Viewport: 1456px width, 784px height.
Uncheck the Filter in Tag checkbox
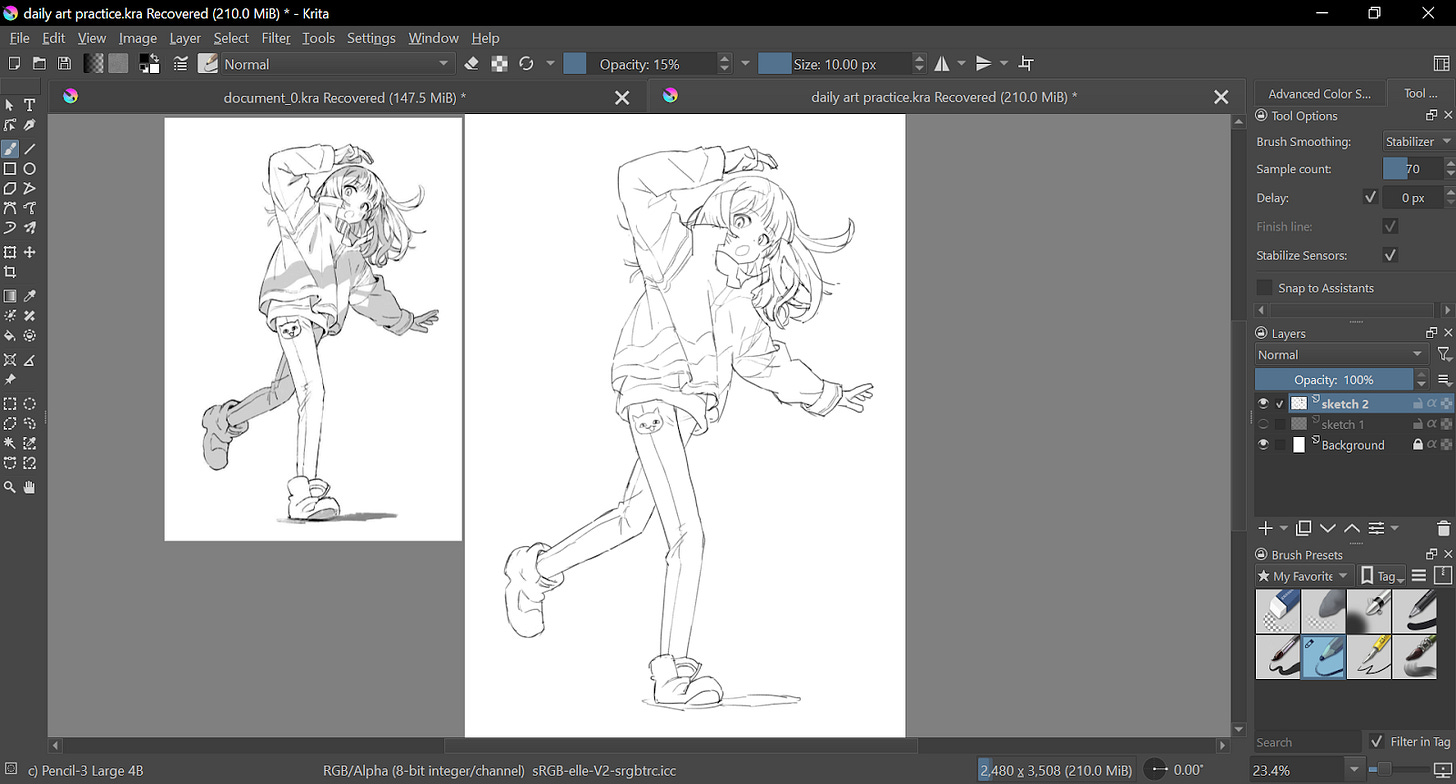[1376, 741]
